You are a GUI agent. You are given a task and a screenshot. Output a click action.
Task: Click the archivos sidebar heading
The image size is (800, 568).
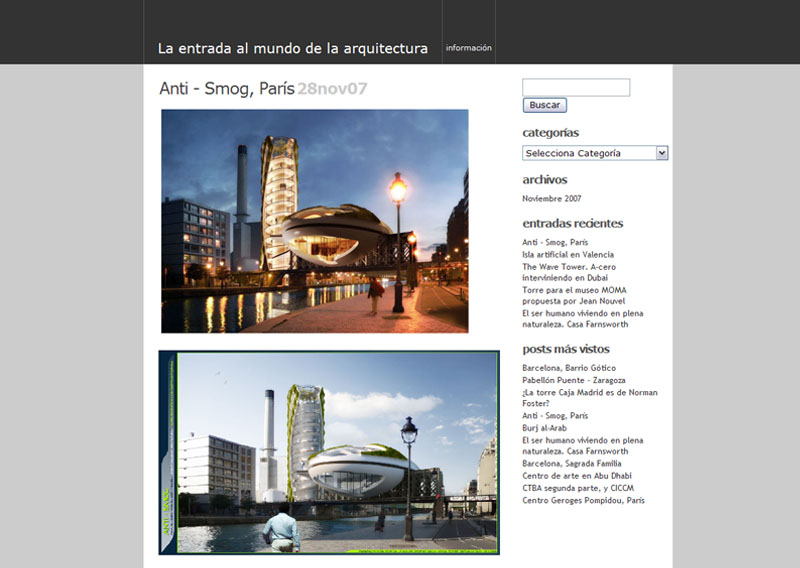tap(544, 180)
